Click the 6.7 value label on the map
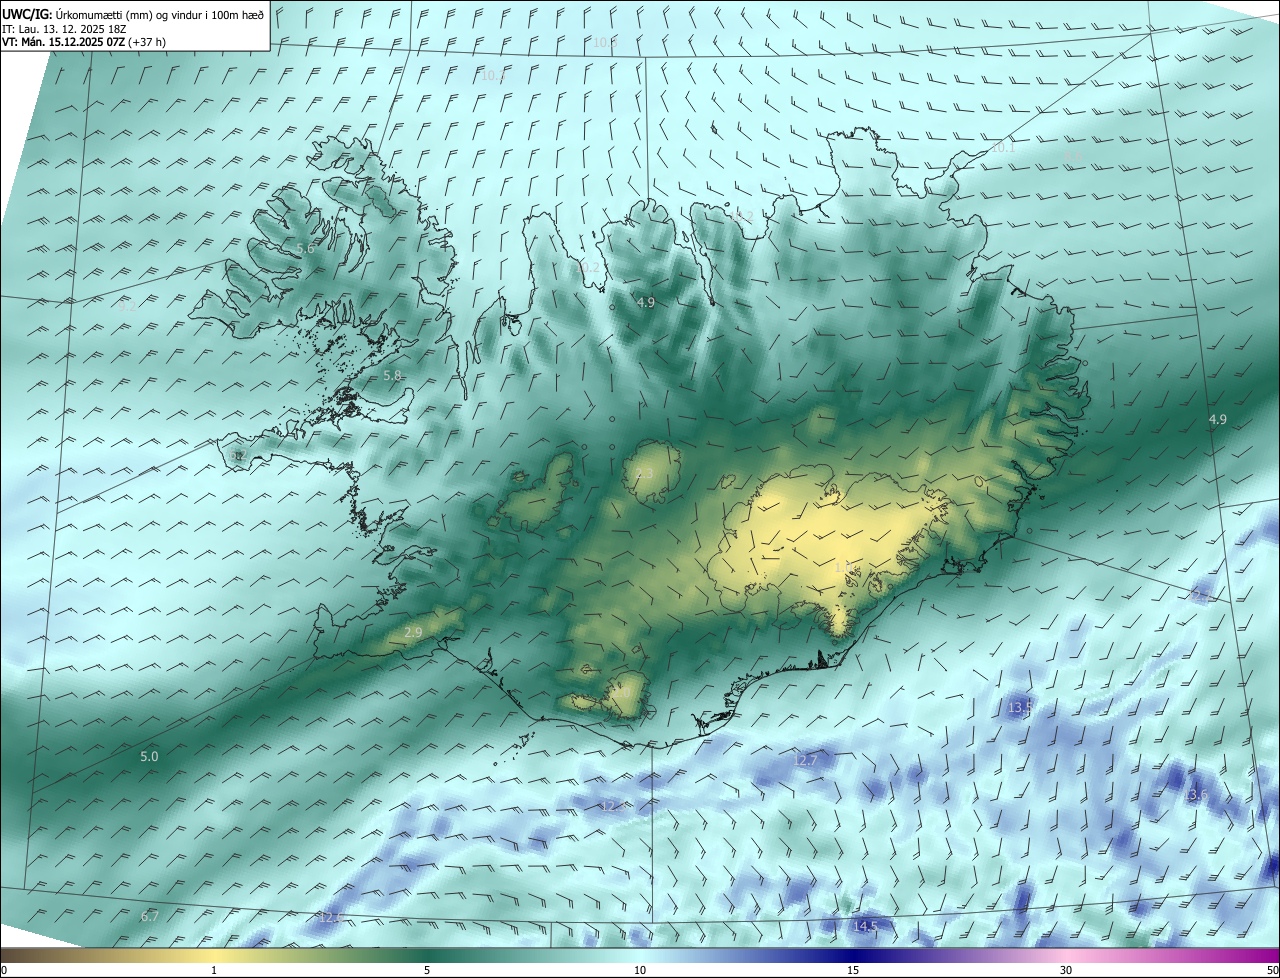The width and height of the screenshot is (1280, 978). (150, 916)
